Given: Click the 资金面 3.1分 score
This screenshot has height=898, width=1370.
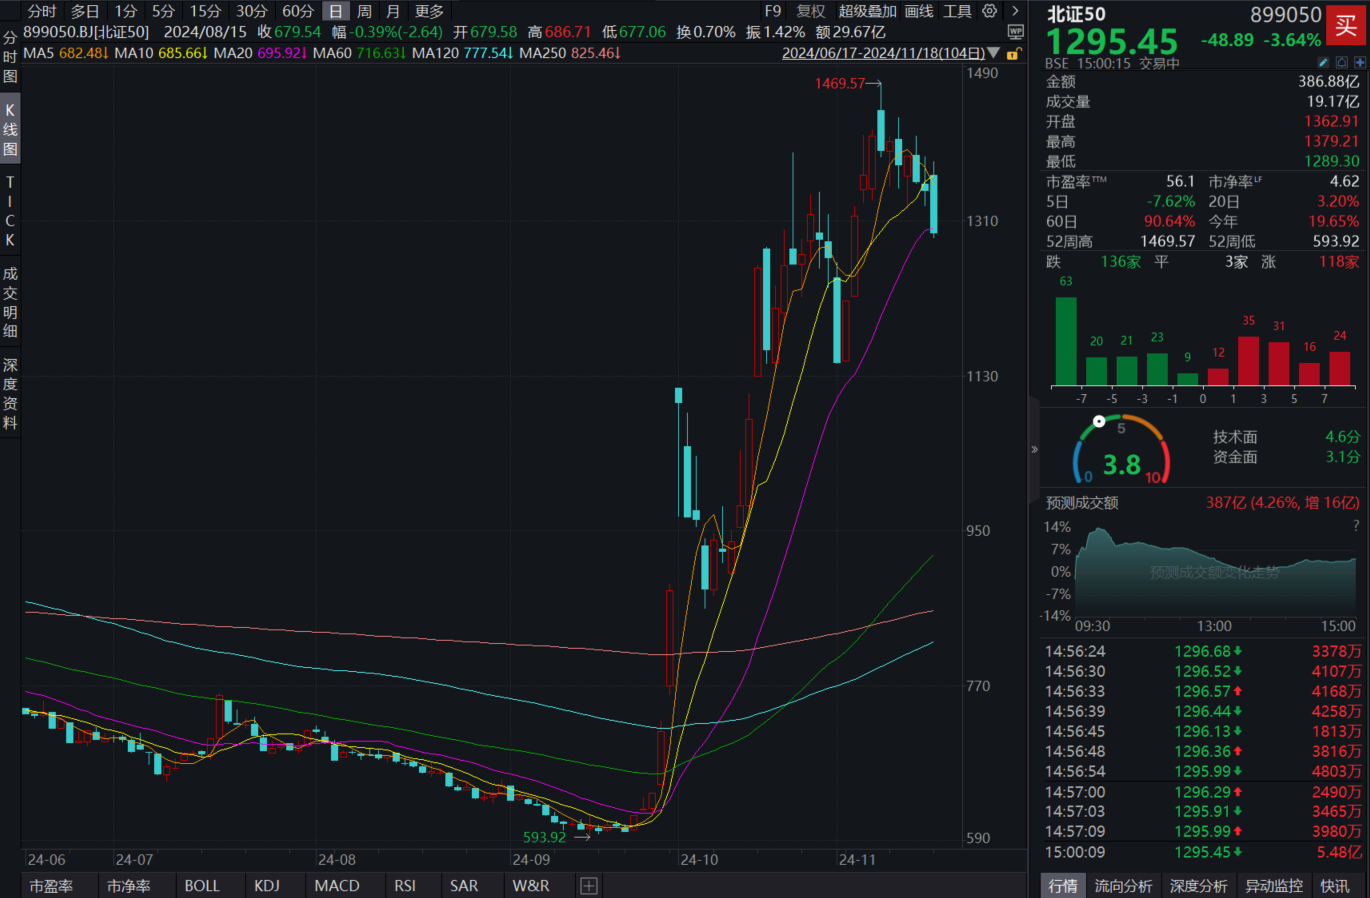Looking at the screenshot, I should point(1286,457).
